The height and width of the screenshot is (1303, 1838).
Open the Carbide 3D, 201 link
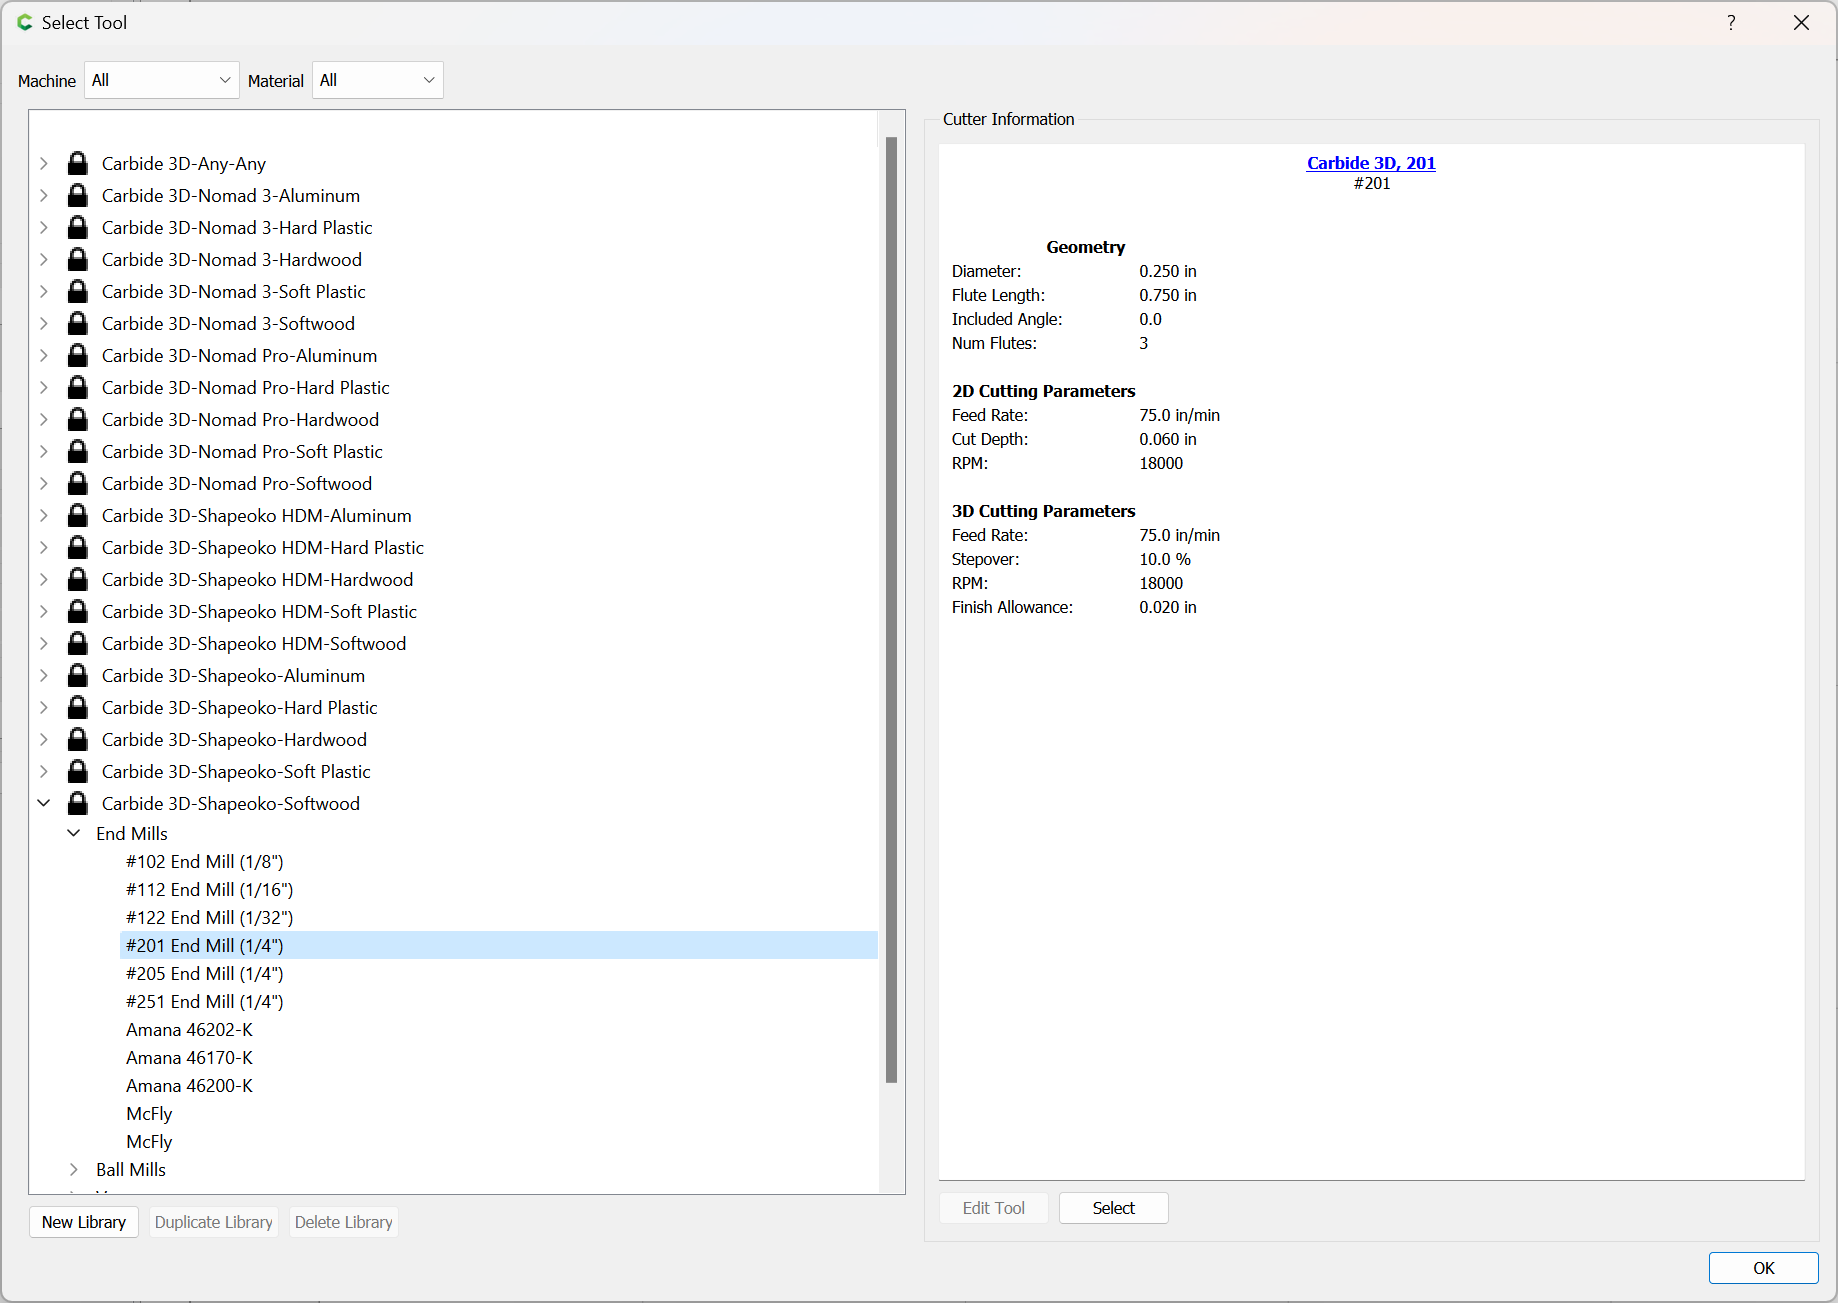click(x=1371, y=163)
